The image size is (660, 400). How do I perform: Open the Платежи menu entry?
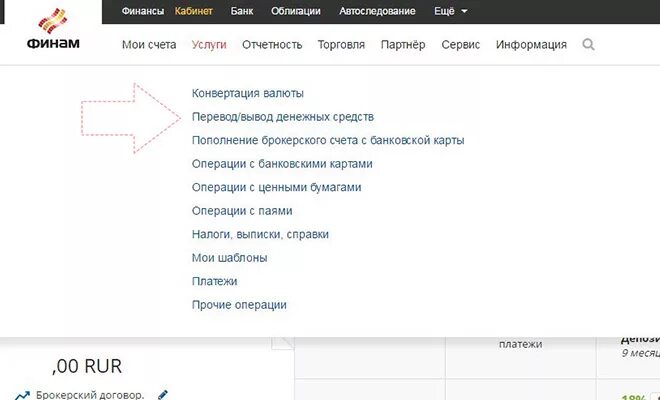tap(214, 281)
